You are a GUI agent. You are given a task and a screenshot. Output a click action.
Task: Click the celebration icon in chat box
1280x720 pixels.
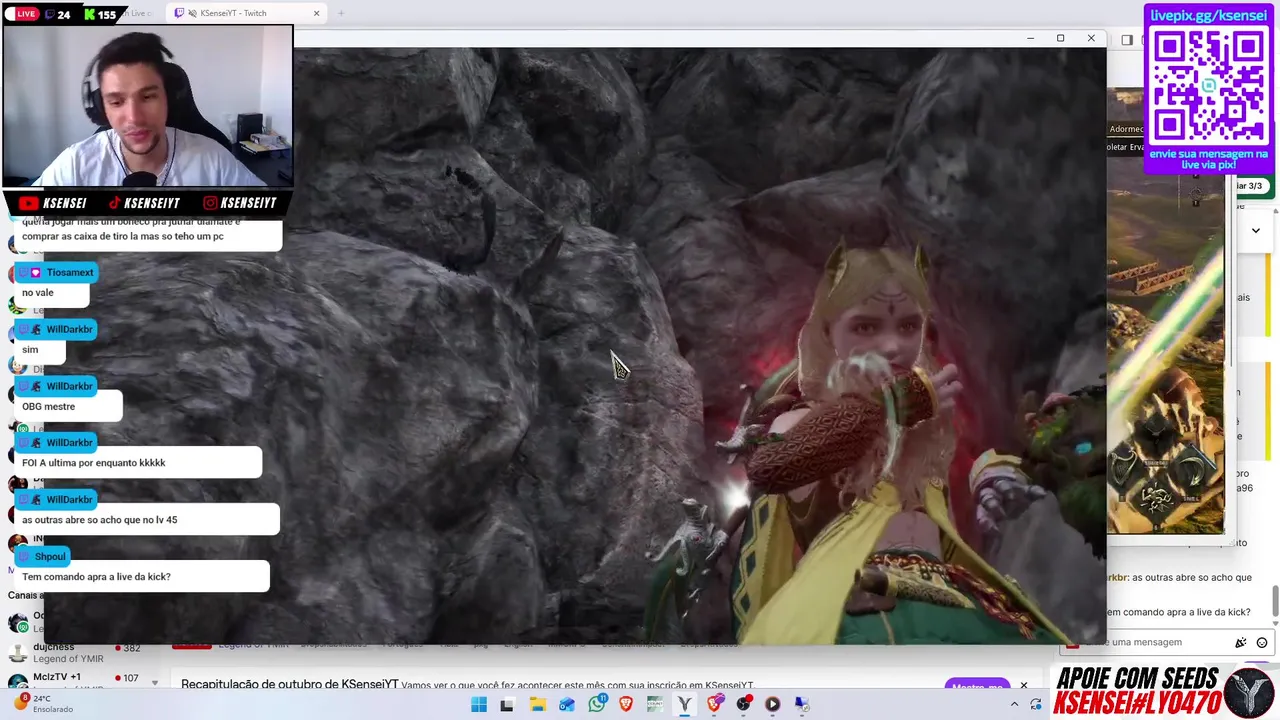1241,642
